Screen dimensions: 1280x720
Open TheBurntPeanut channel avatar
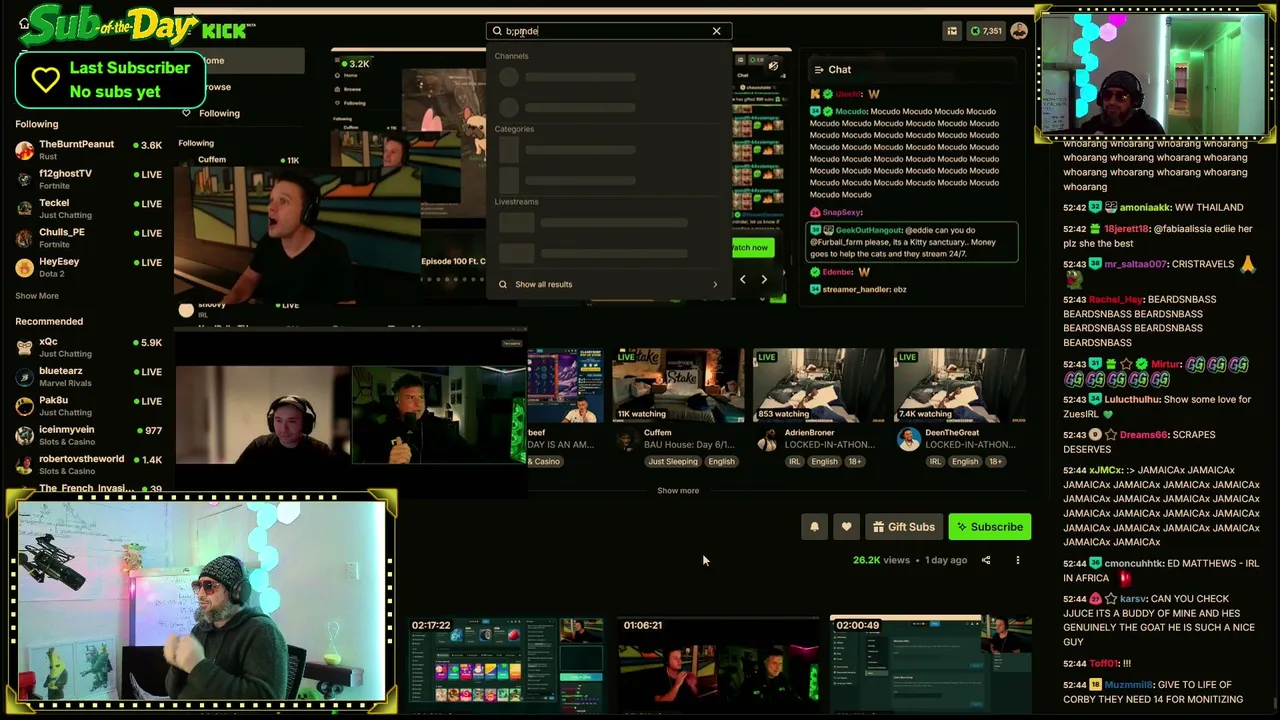(25, 150)
